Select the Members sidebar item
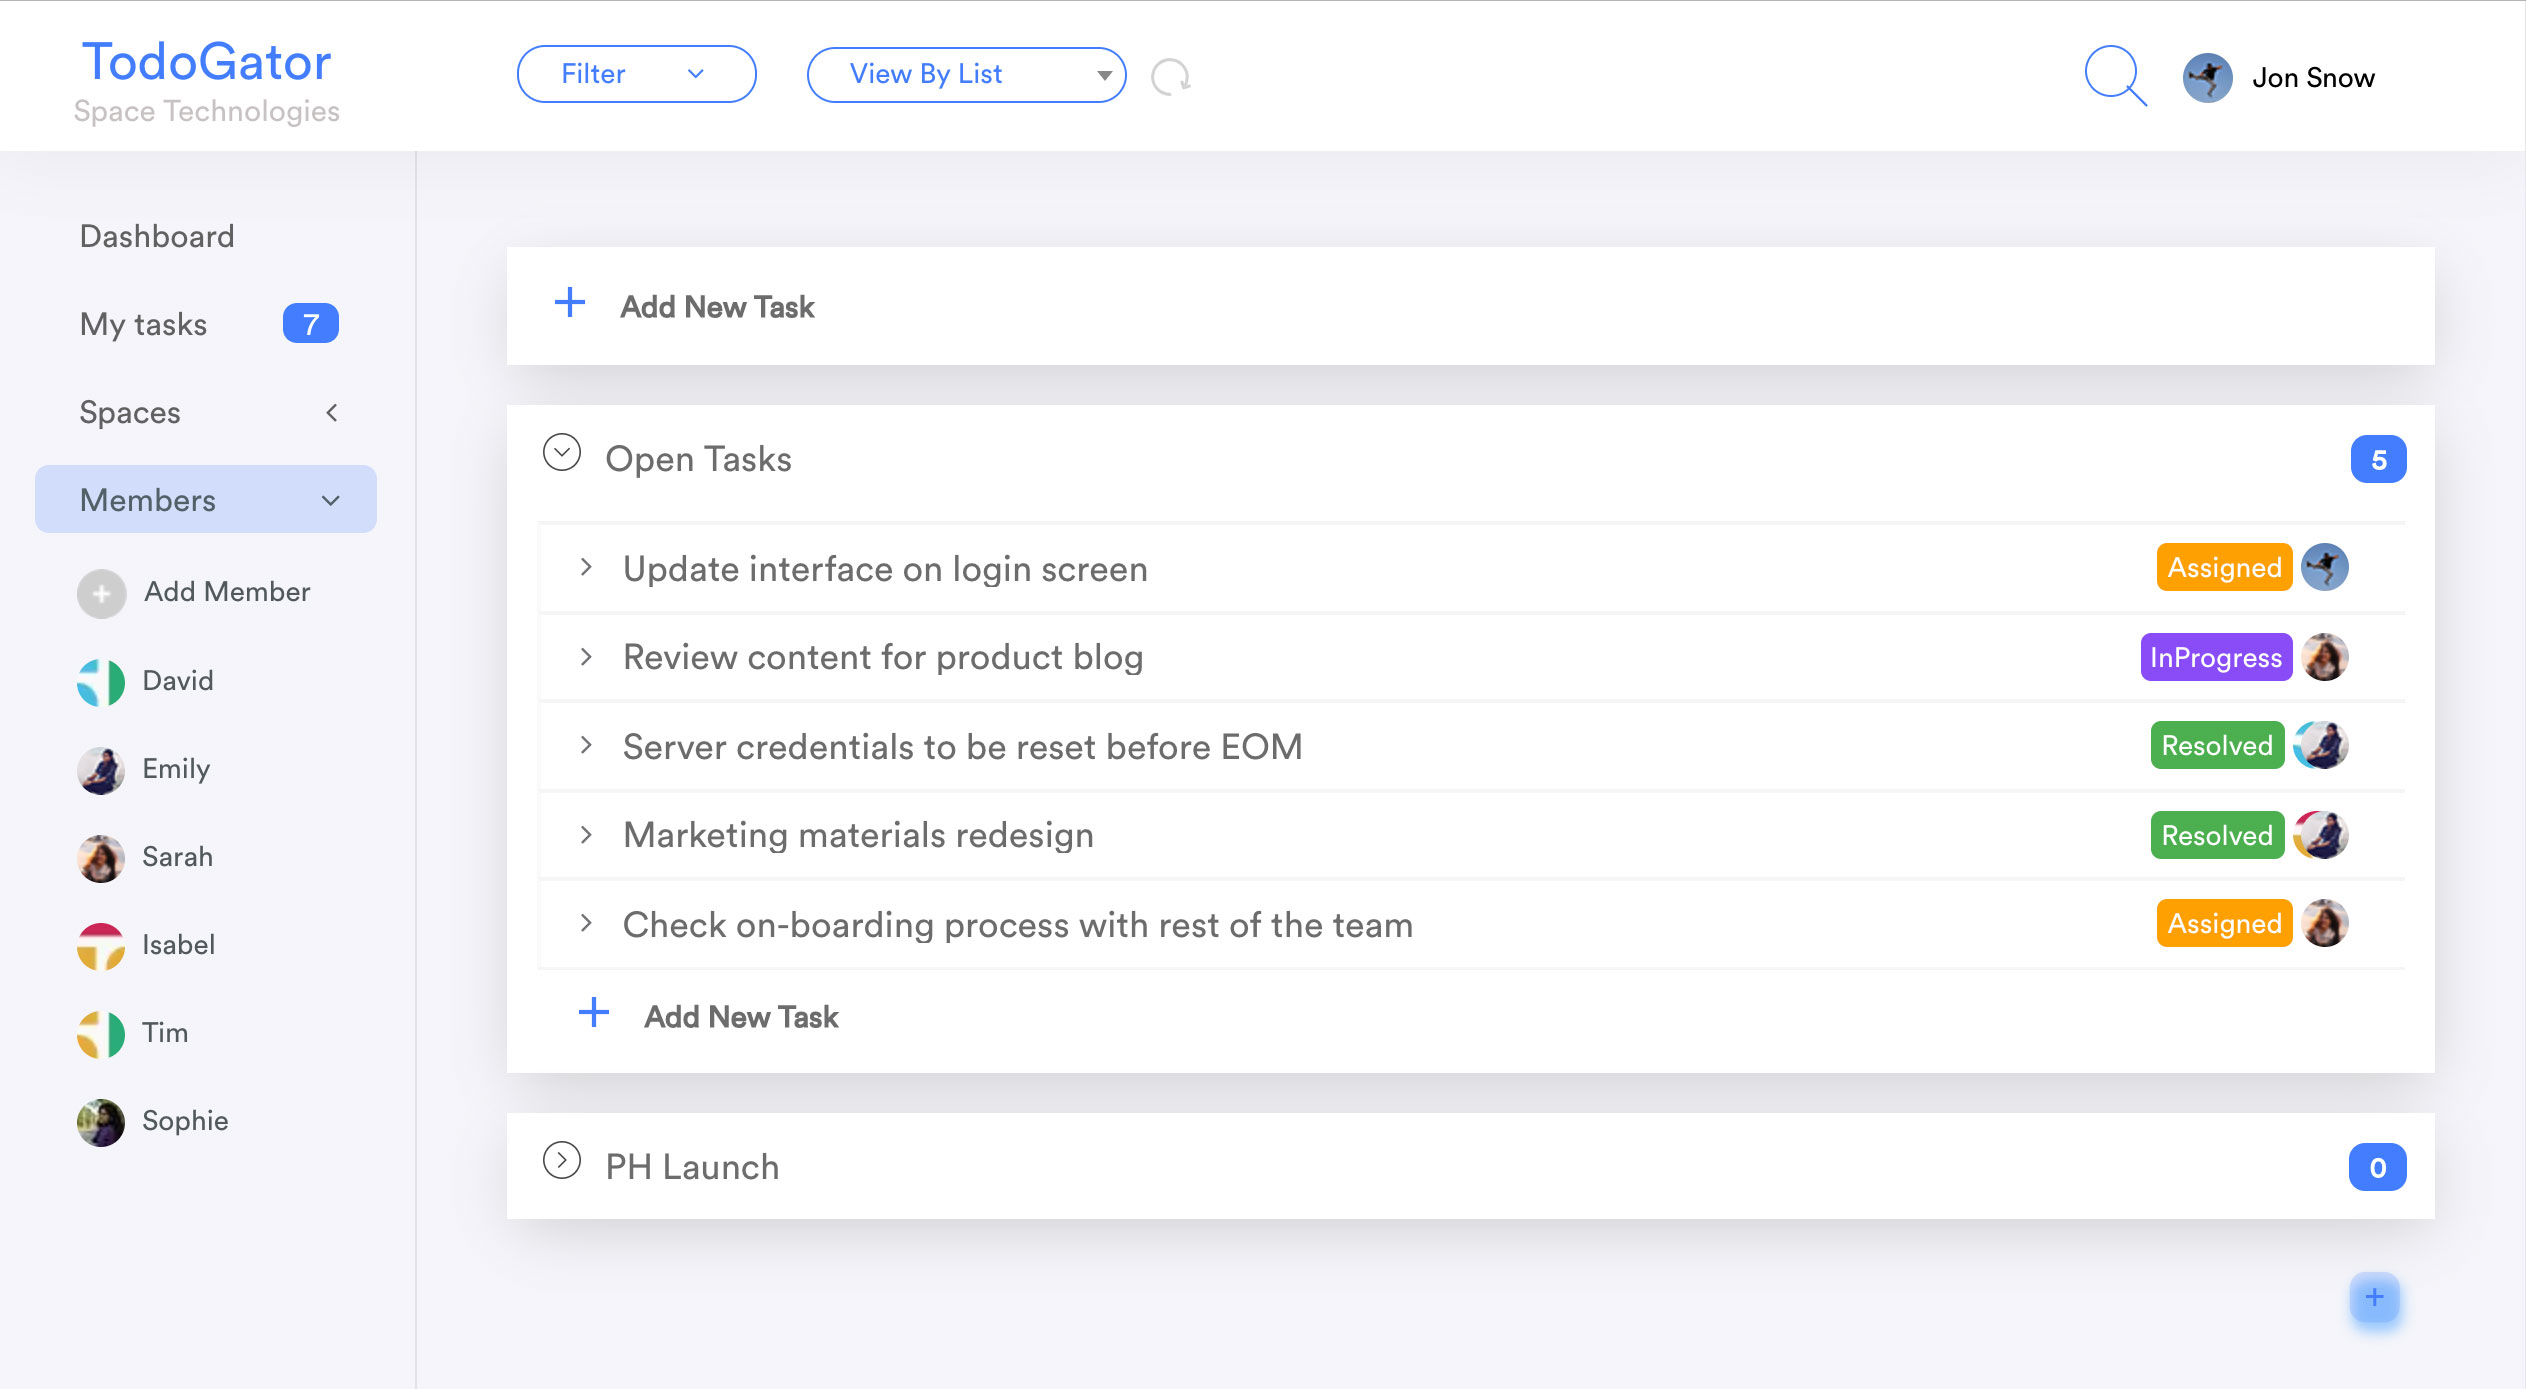Screen dimensions: 2526x1389 206,499
